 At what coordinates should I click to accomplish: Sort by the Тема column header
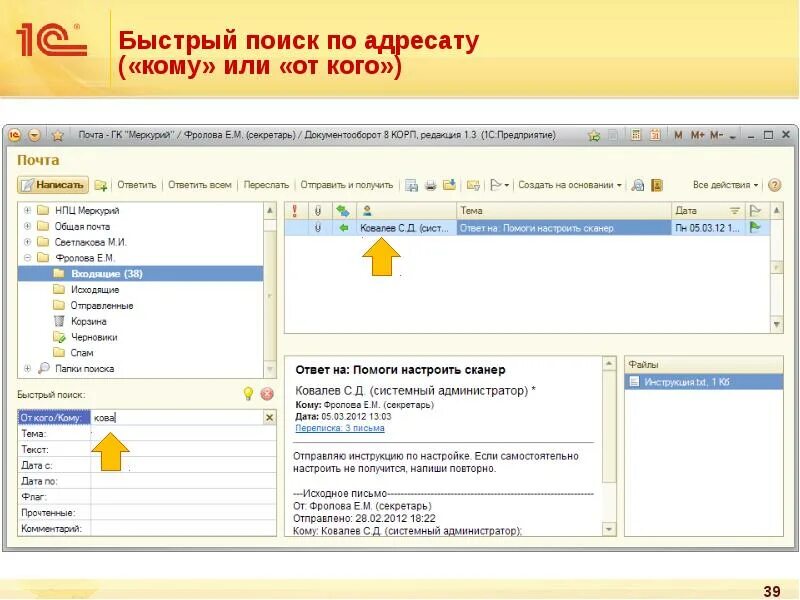tap(564, 210)
